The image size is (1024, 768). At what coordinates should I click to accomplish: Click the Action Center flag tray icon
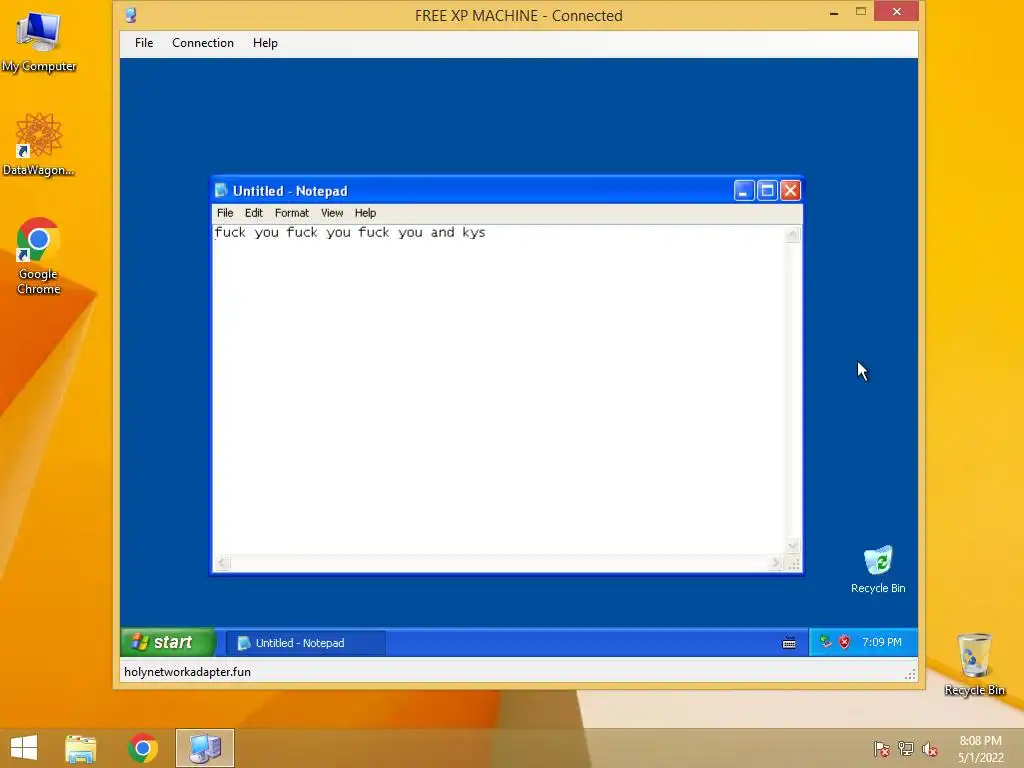coord(882,749)
